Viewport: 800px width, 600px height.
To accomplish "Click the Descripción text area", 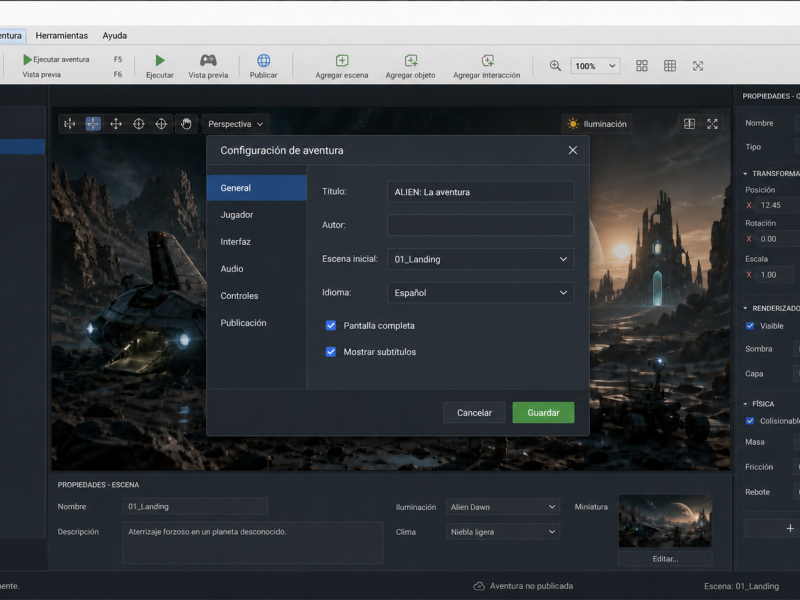I will click(253, 542).
